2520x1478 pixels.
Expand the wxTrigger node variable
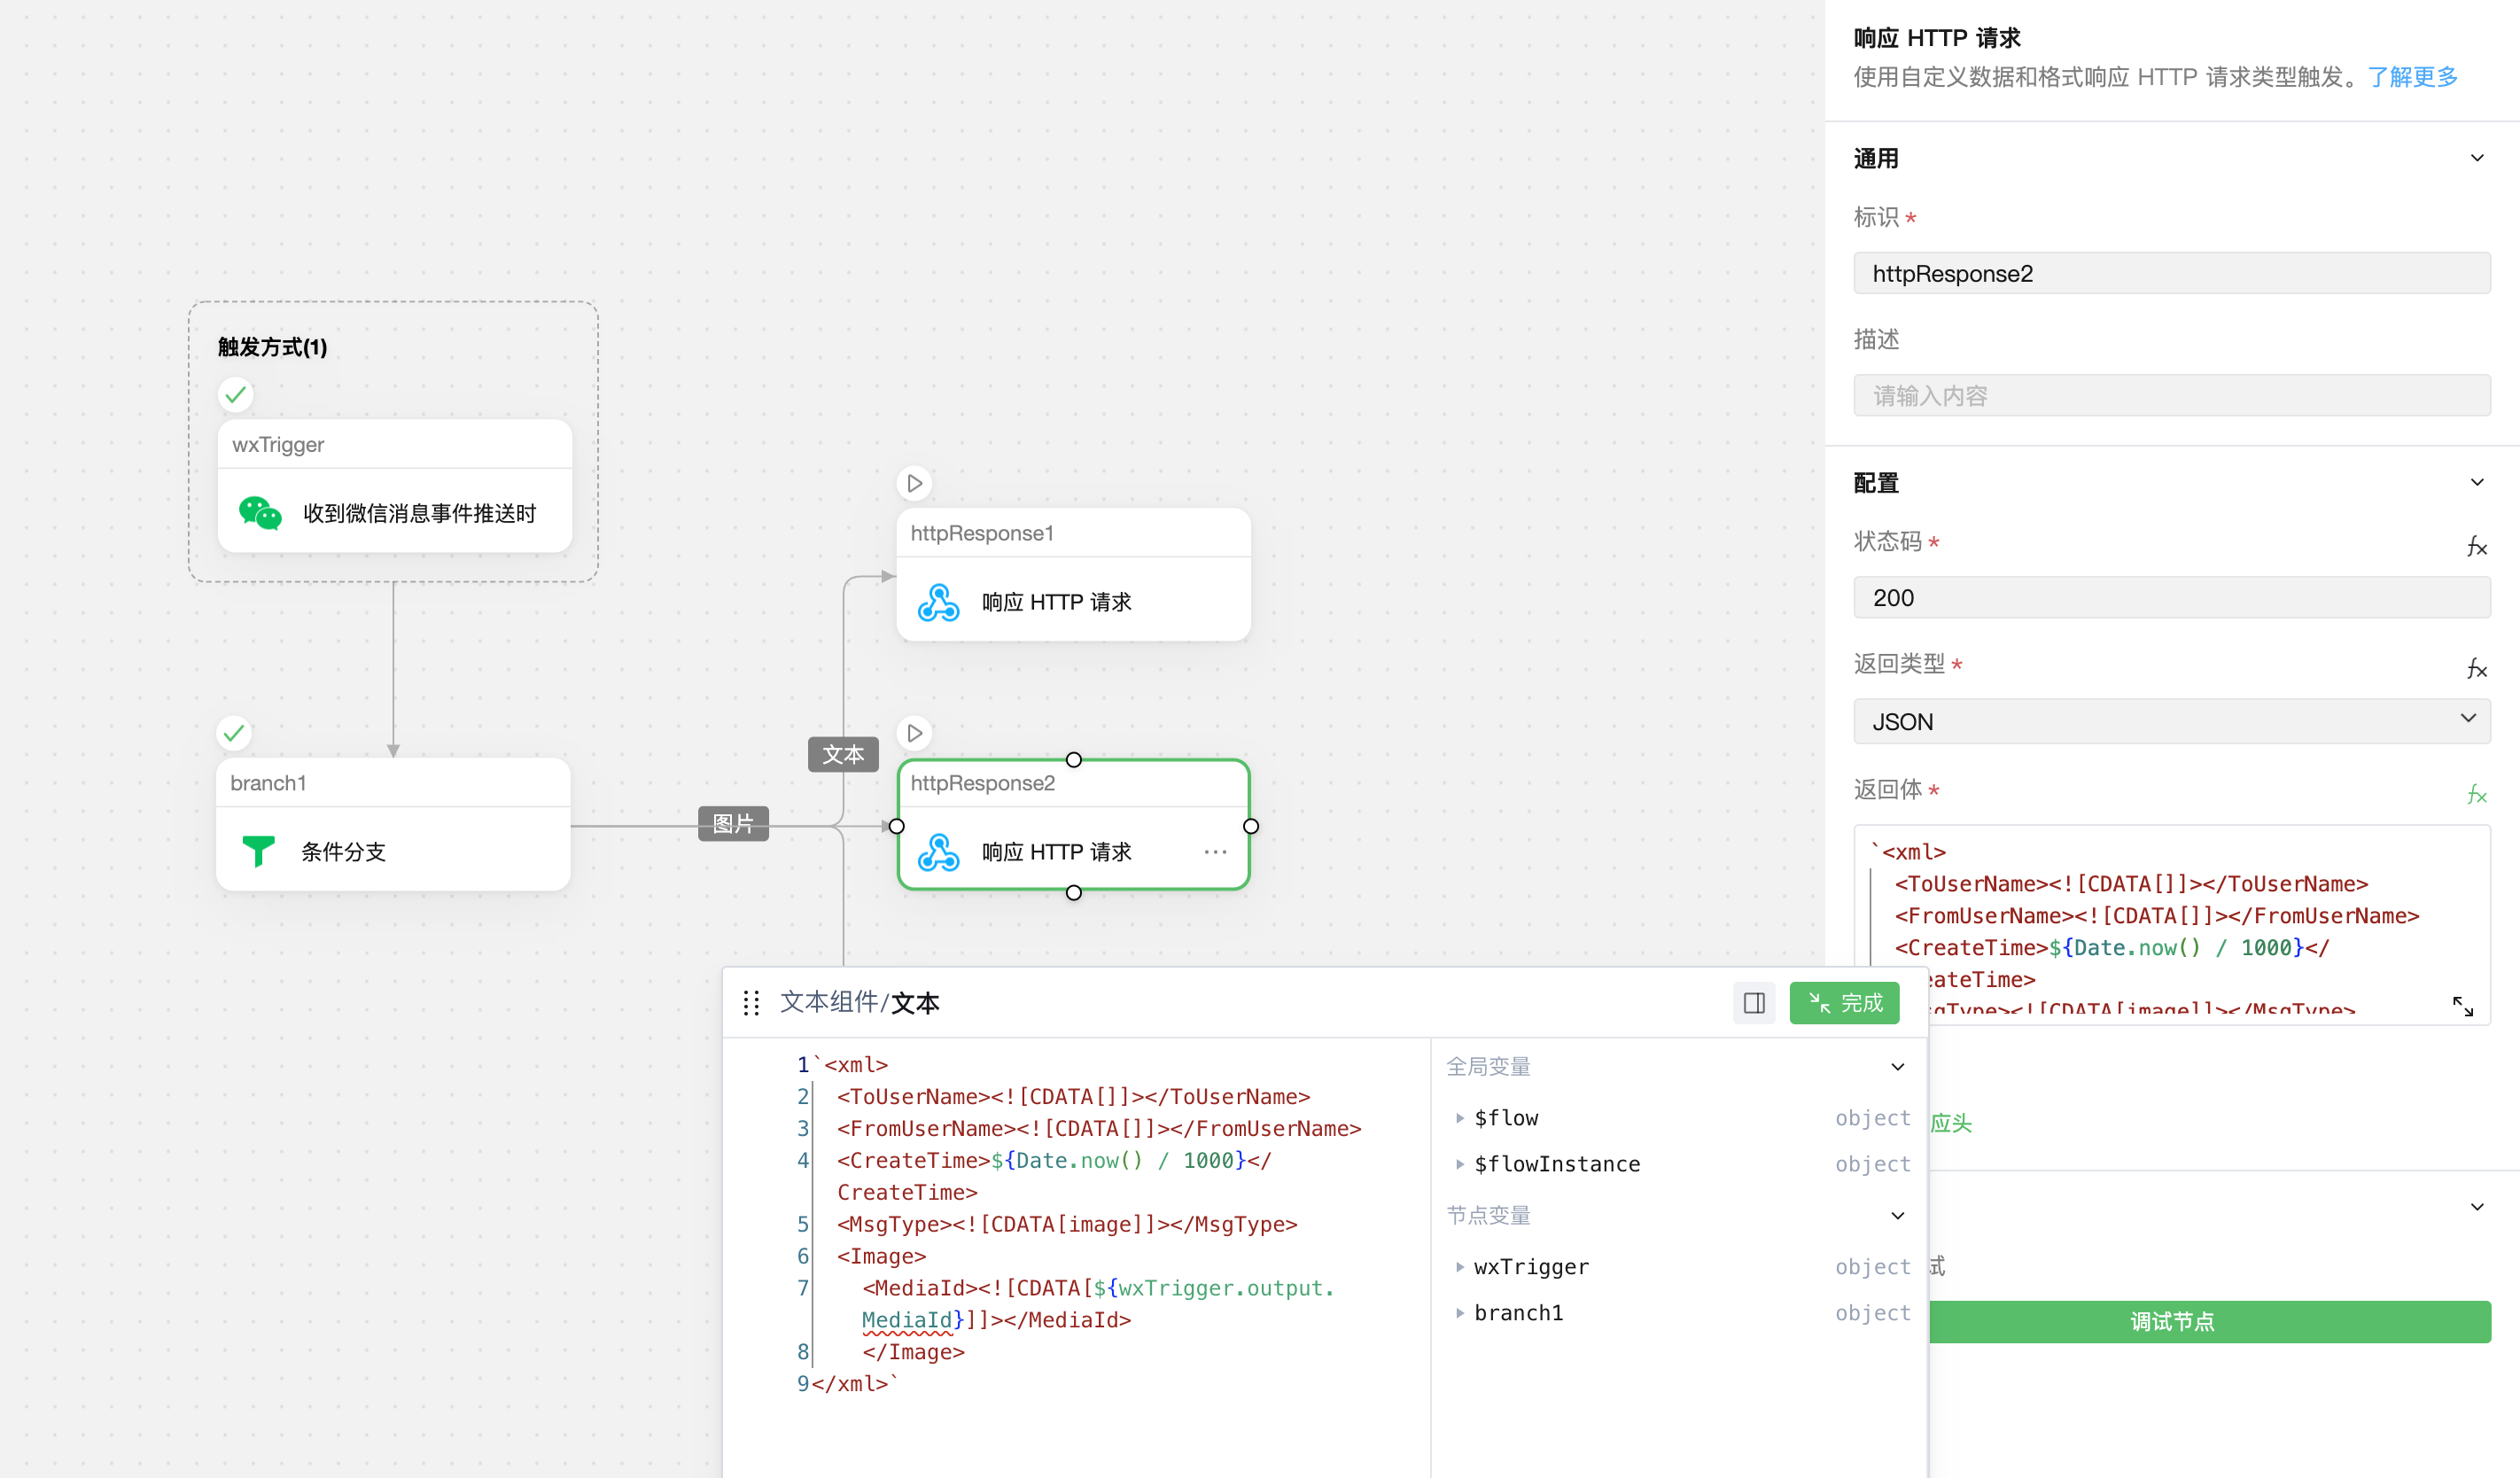point(1460,1267)
